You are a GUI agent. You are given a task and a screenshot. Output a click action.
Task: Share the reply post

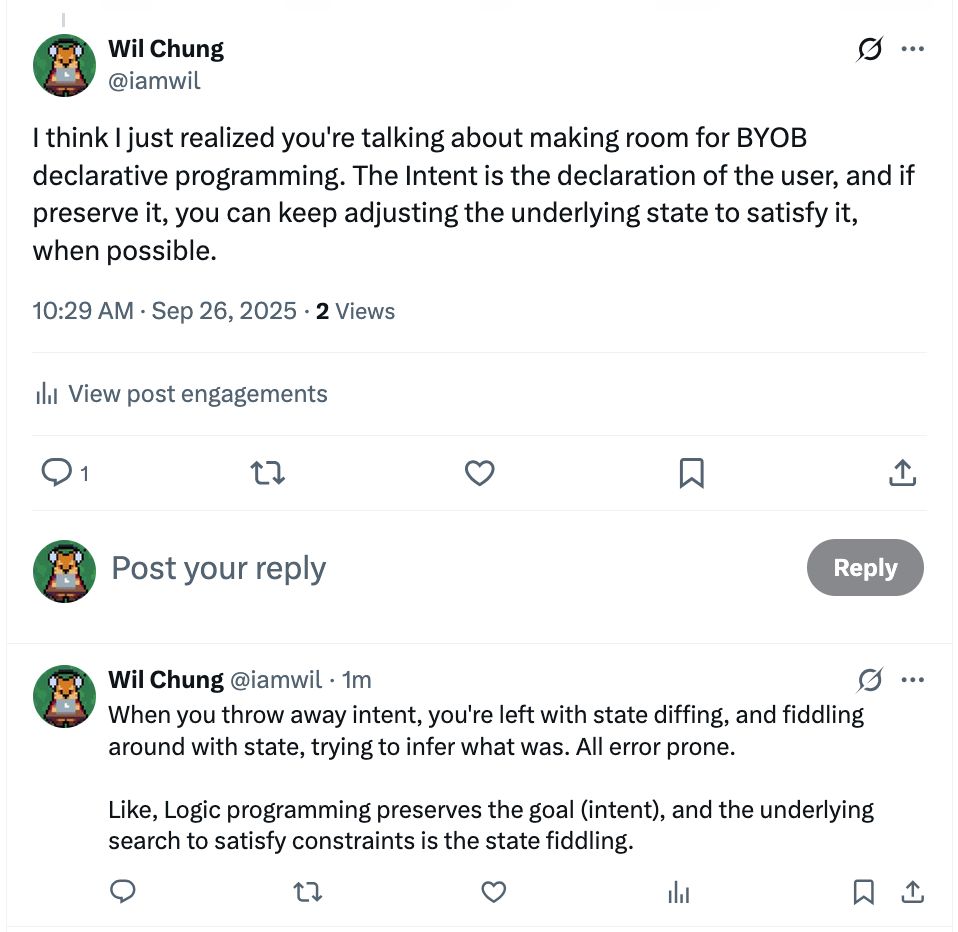coord(912,891)
